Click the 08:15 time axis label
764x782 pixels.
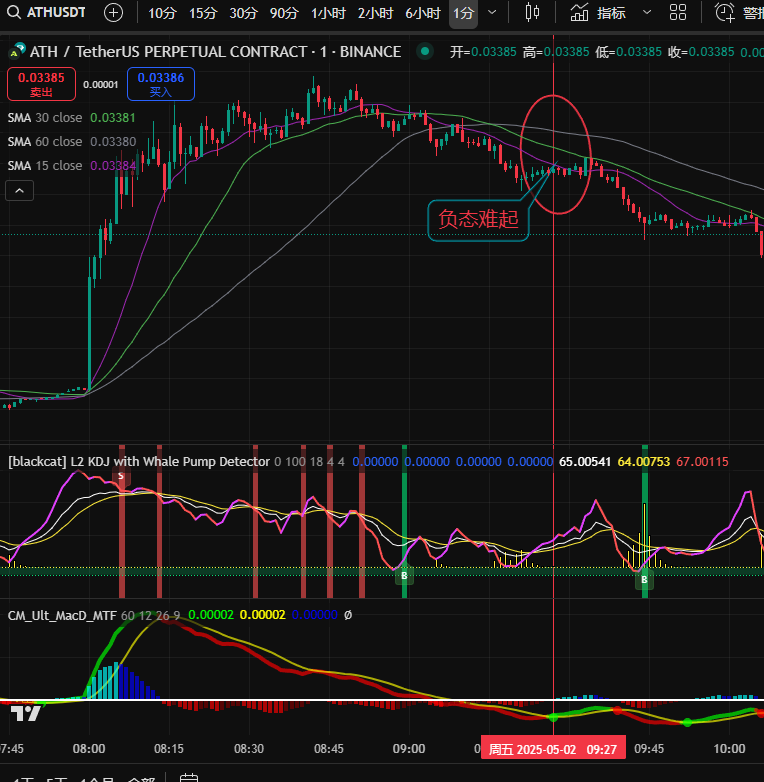coord(169,749)
